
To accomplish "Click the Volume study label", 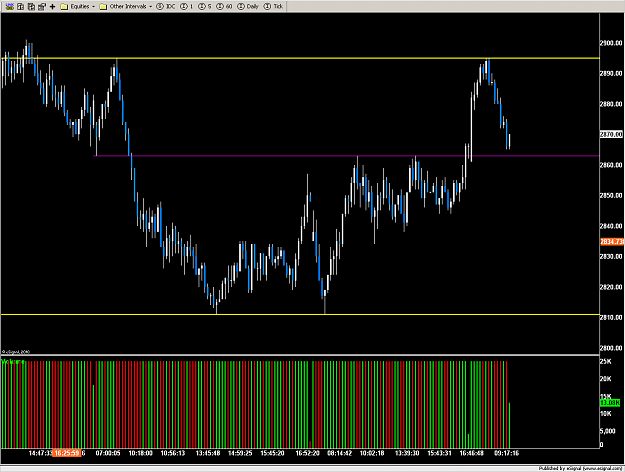I will pos(13,362).
